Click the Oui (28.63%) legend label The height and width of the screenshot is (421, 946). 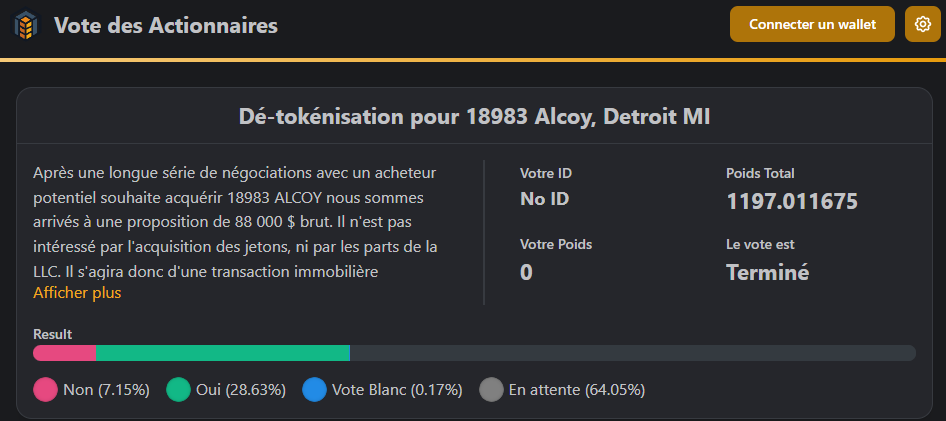pos(241,389)
